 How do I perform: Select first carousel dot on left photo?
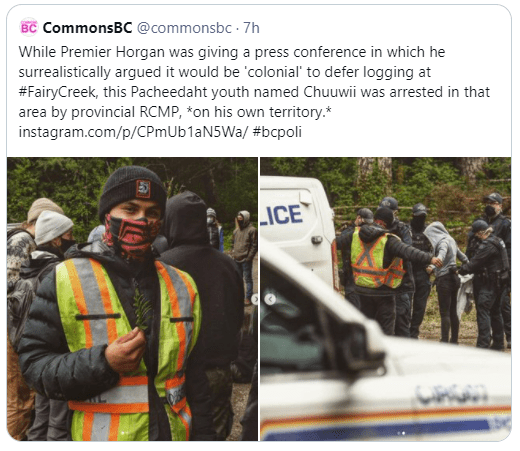coord(123,433)
